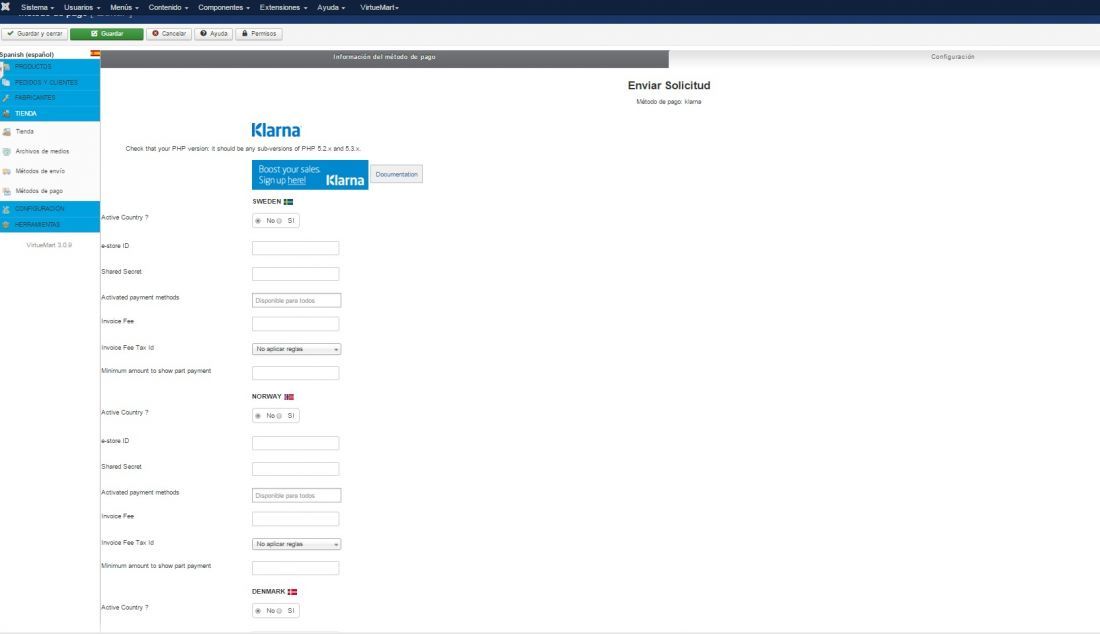The image size is (1100, 634).
Task: Click the Klarna logo above PHP notice
Action: [276, 130]
